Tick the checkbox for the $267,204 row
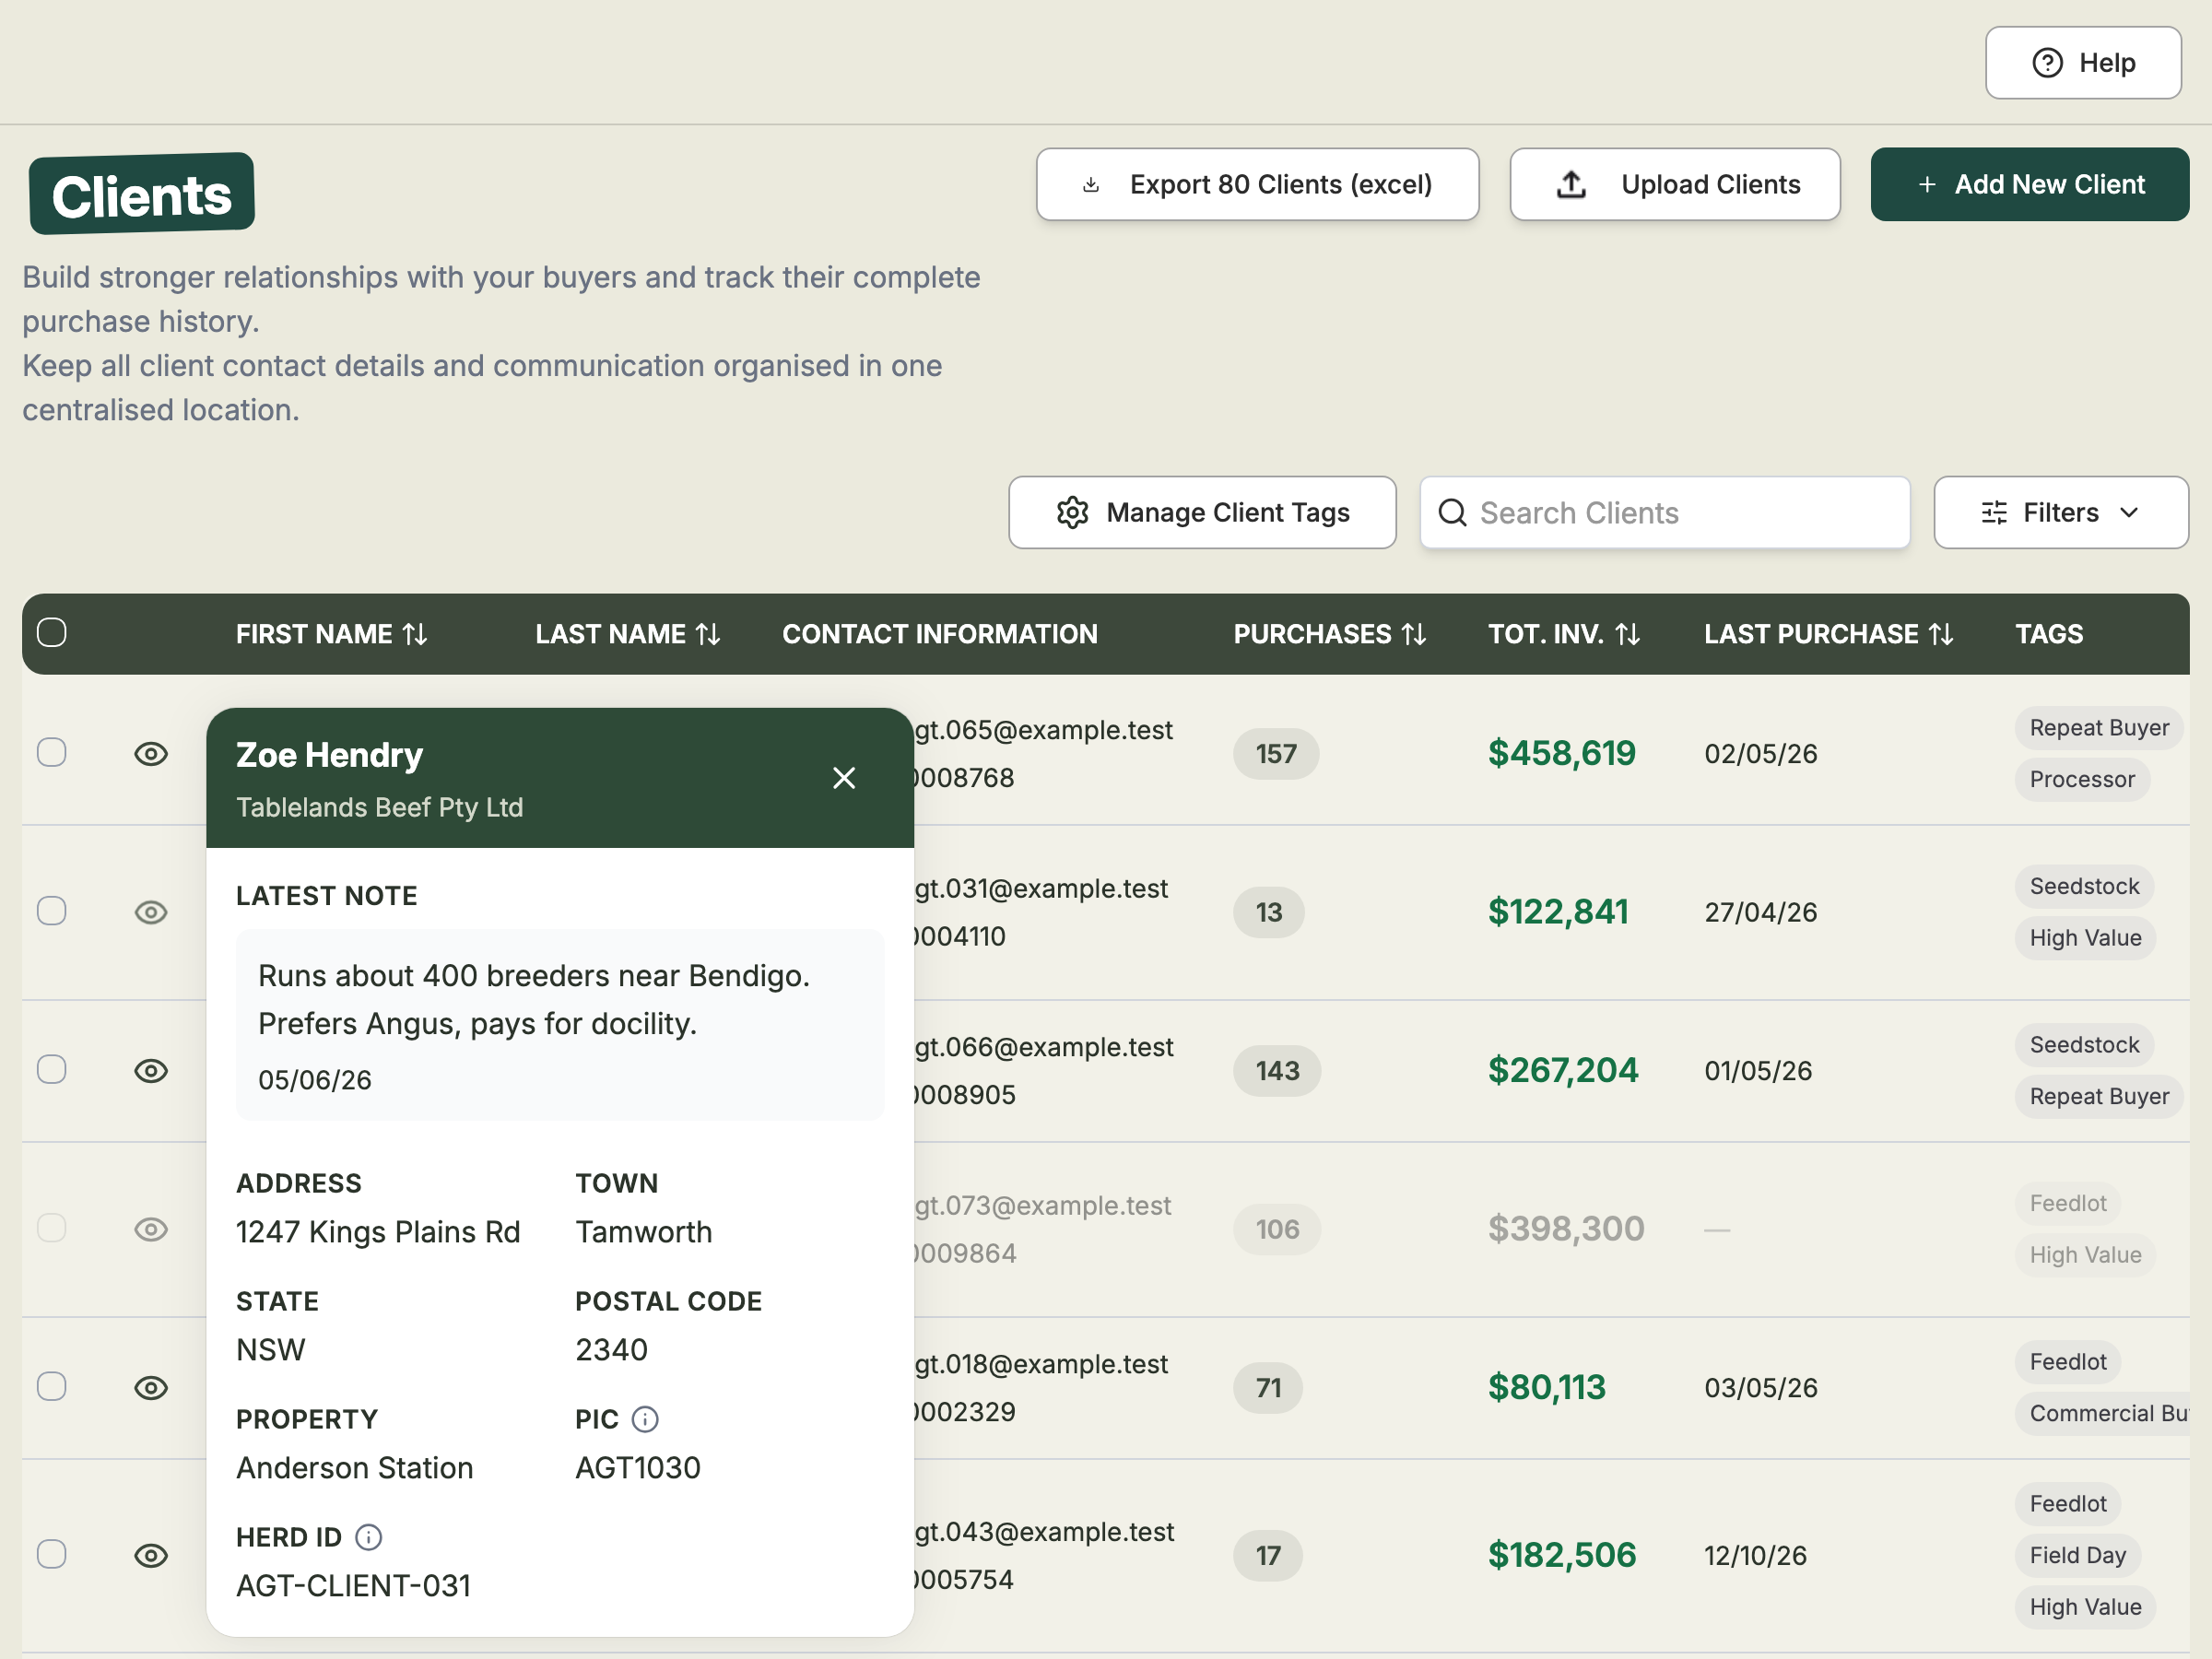Viewport: 2212px width, 1659px height. (x=52, y=1069)
